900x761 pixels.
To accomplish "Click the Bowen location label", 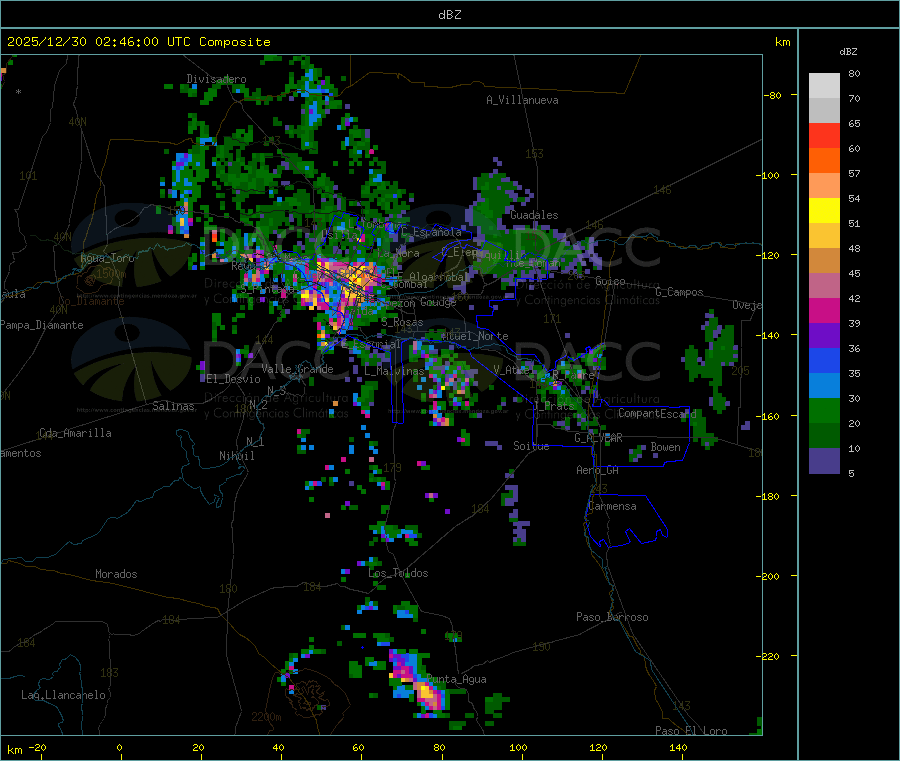I will (665, 447).
